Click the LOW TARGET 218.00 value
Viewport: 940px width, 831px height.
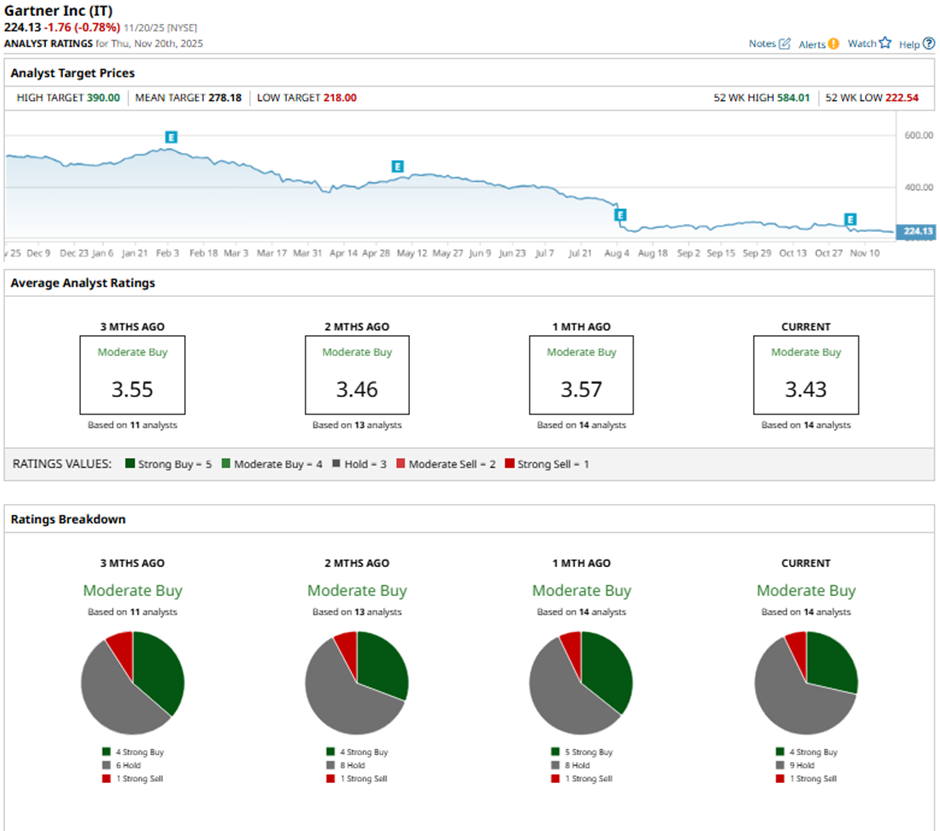coord(340,98)
